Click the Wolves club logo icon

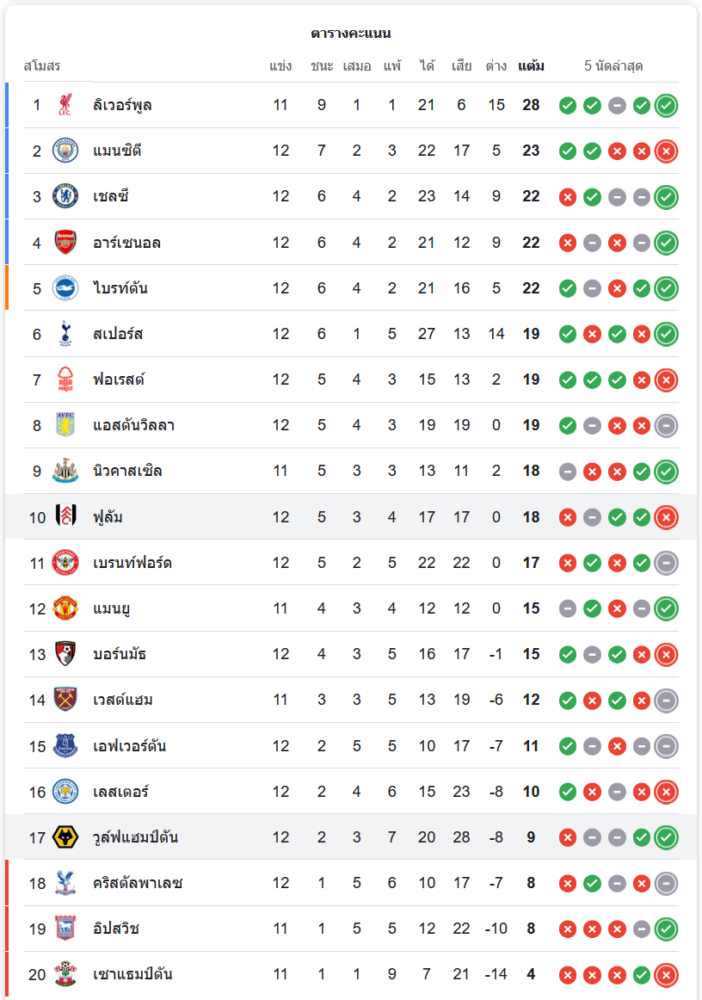coord(65,837)
